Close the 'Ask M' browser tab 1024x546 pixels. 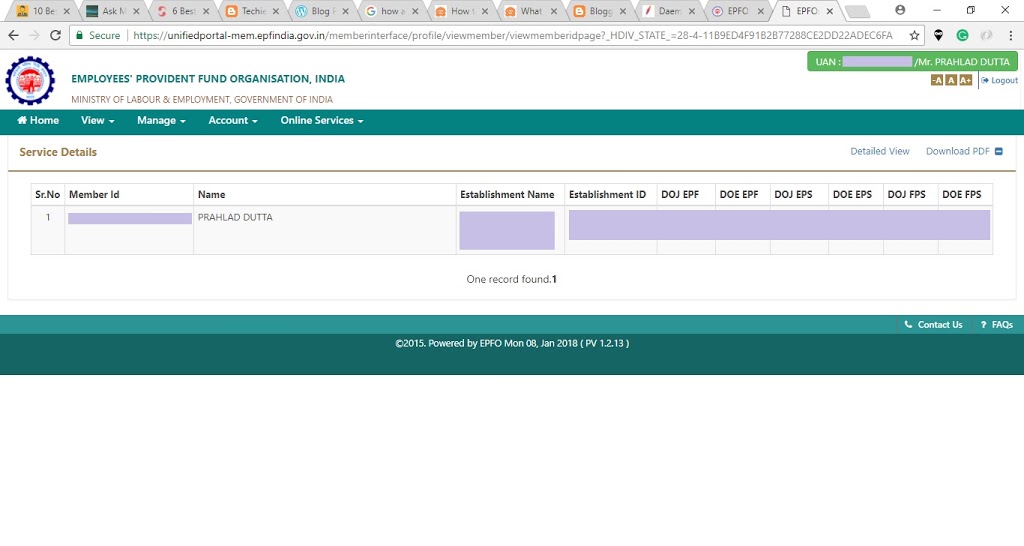coord(136,11)
